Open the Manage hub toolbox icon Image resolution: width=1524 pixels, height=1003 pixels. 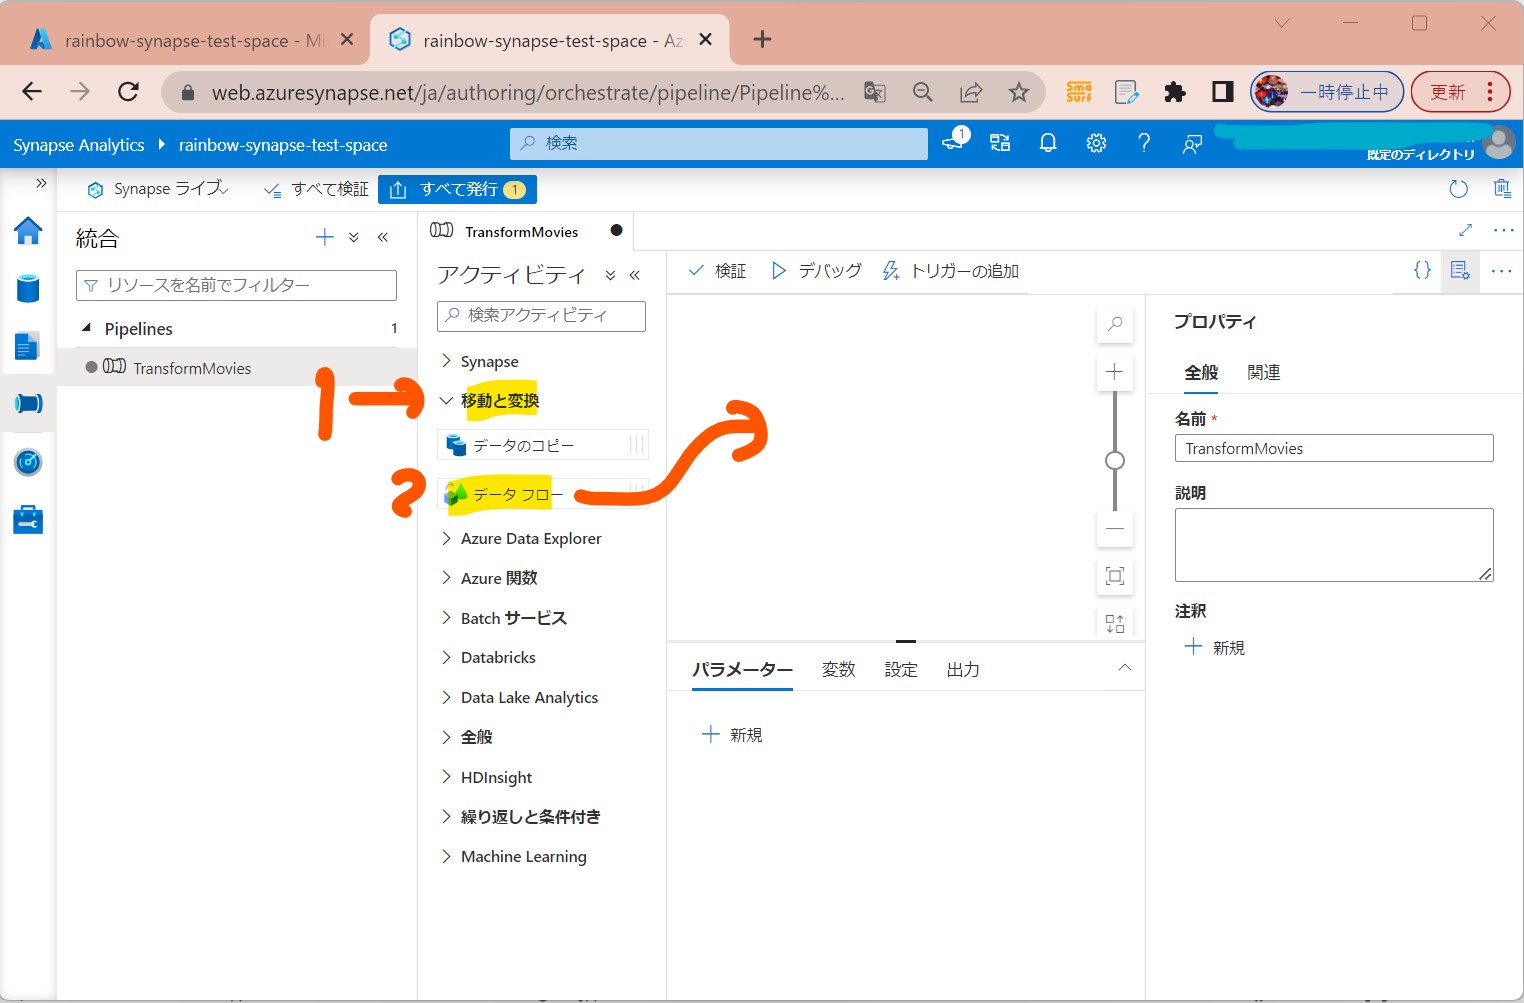(28, 520)
